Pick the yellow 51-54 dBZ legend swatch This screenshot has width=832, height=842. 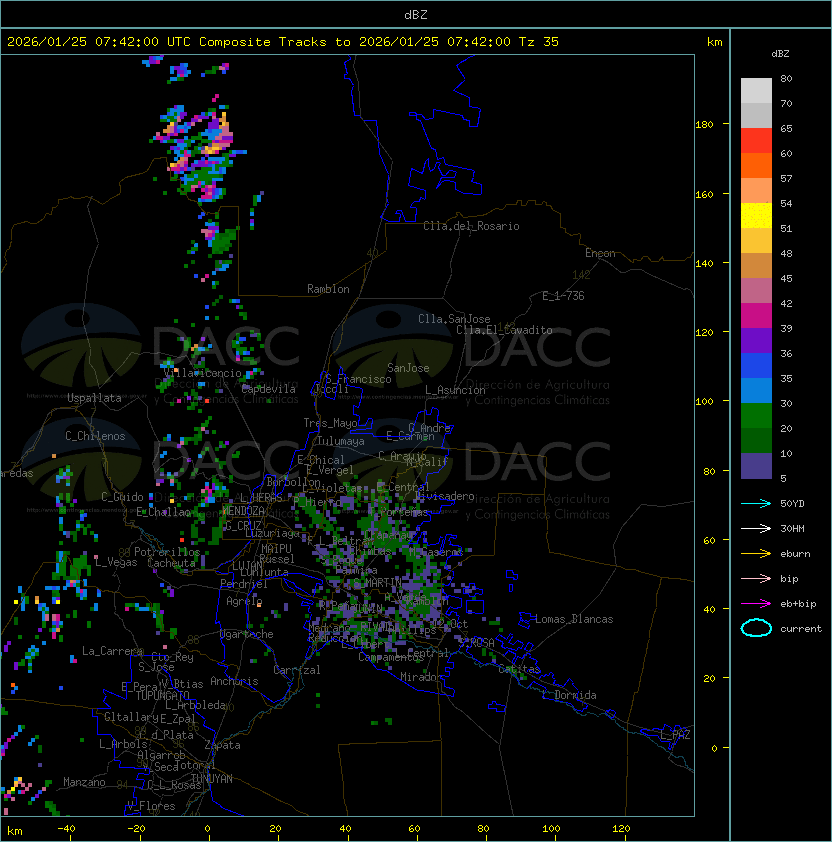pyautogui.click(x=756, y=216)
